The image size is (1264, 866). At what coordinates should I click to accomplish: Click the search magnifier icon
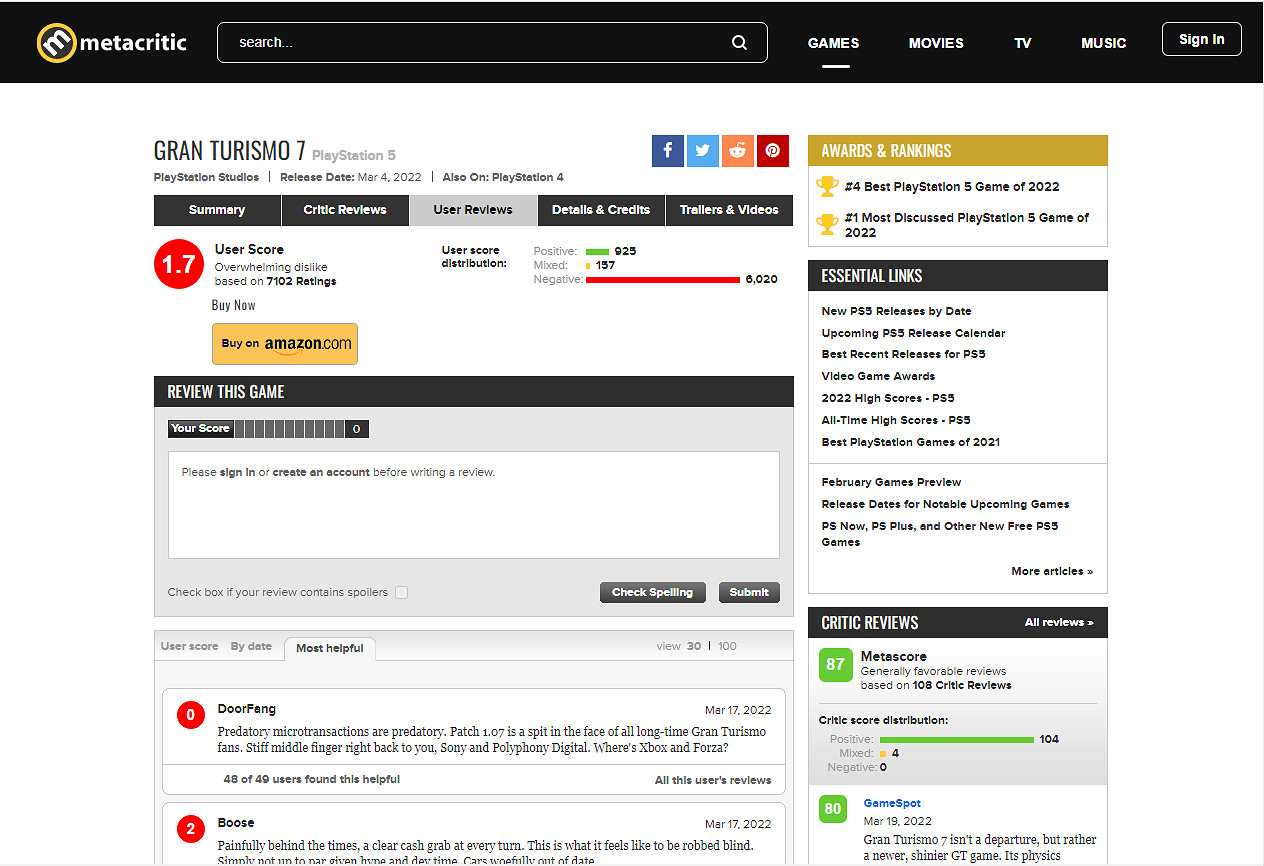pos(739,43)
